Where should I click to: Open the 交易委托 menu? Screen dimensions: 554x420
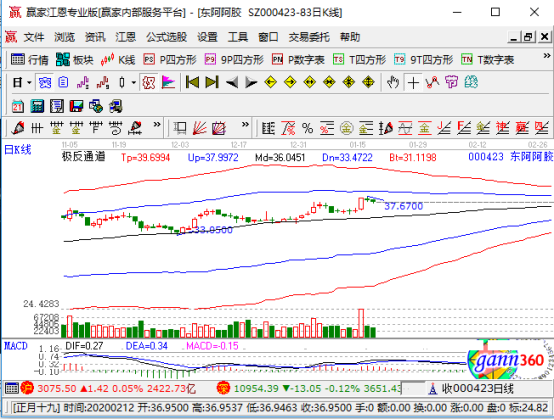point(309,37)
